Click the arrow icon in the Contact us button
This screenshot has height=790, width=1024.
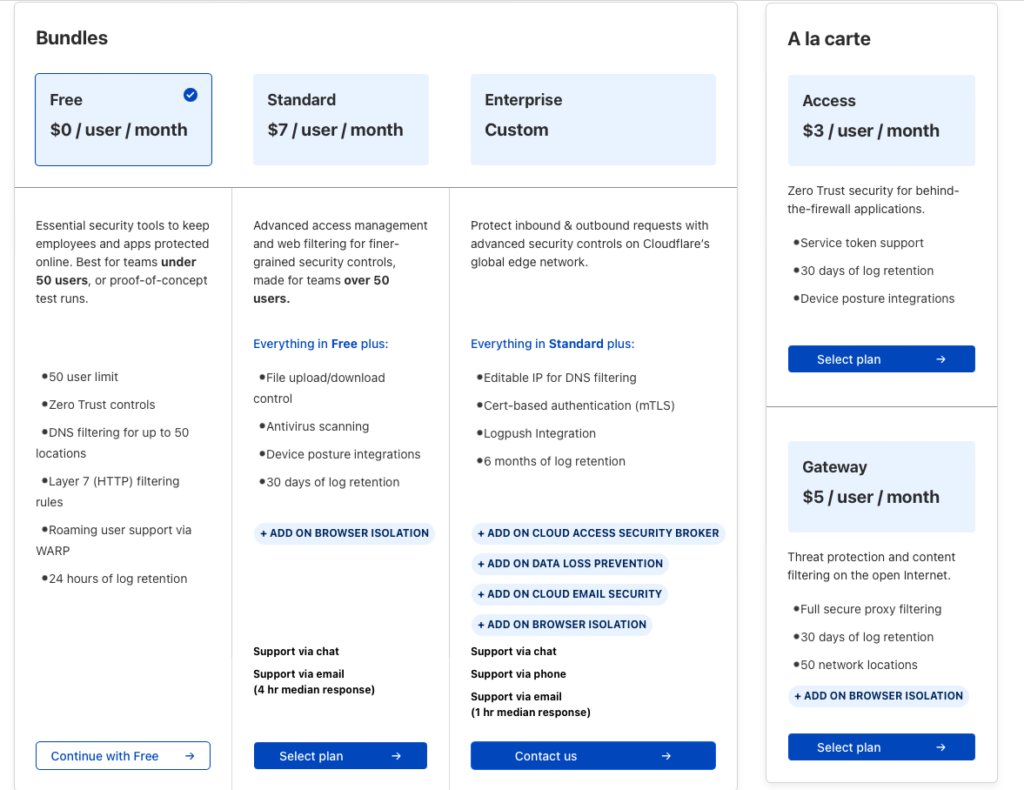tap(666, 756)
